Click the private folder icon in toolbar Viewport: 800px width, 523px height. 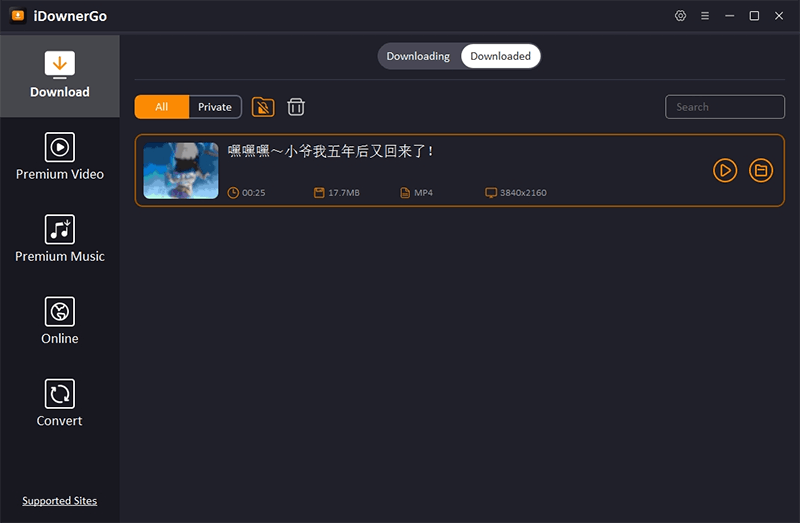click(x=263, y=107)
